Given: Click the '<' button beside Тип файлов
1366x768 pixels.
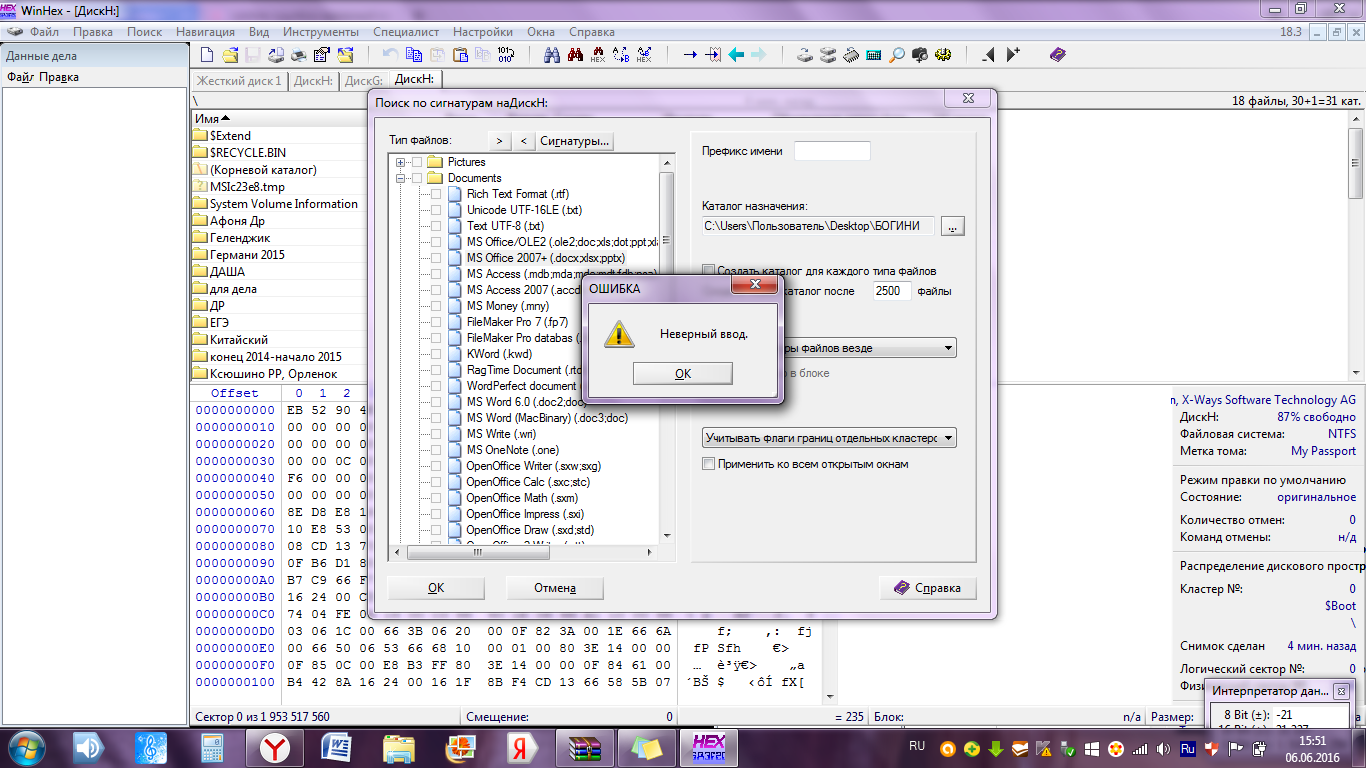Looking at the screenshot, I should [524, 141].
